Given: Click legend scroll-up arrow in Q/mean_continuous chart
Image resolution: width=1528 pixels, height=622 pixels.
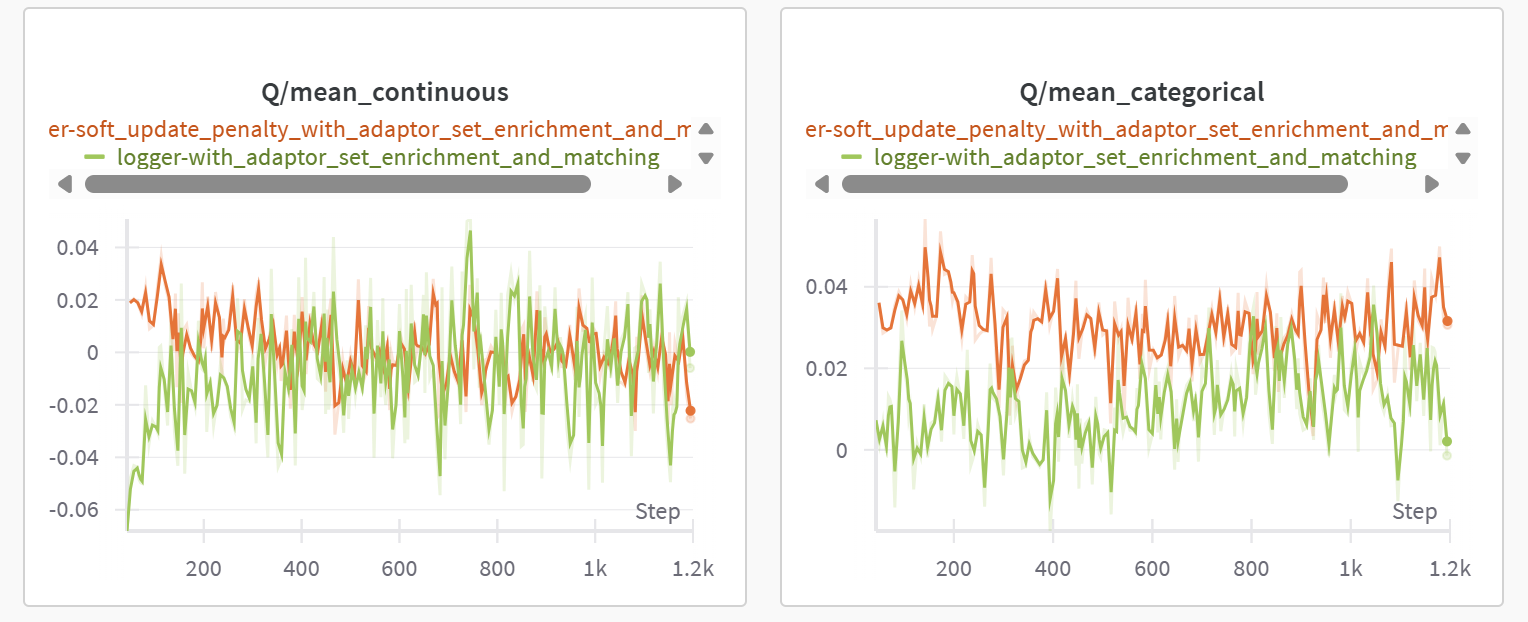Looking at the screenshot, I should pyautogui.click(x=706, y=129).
